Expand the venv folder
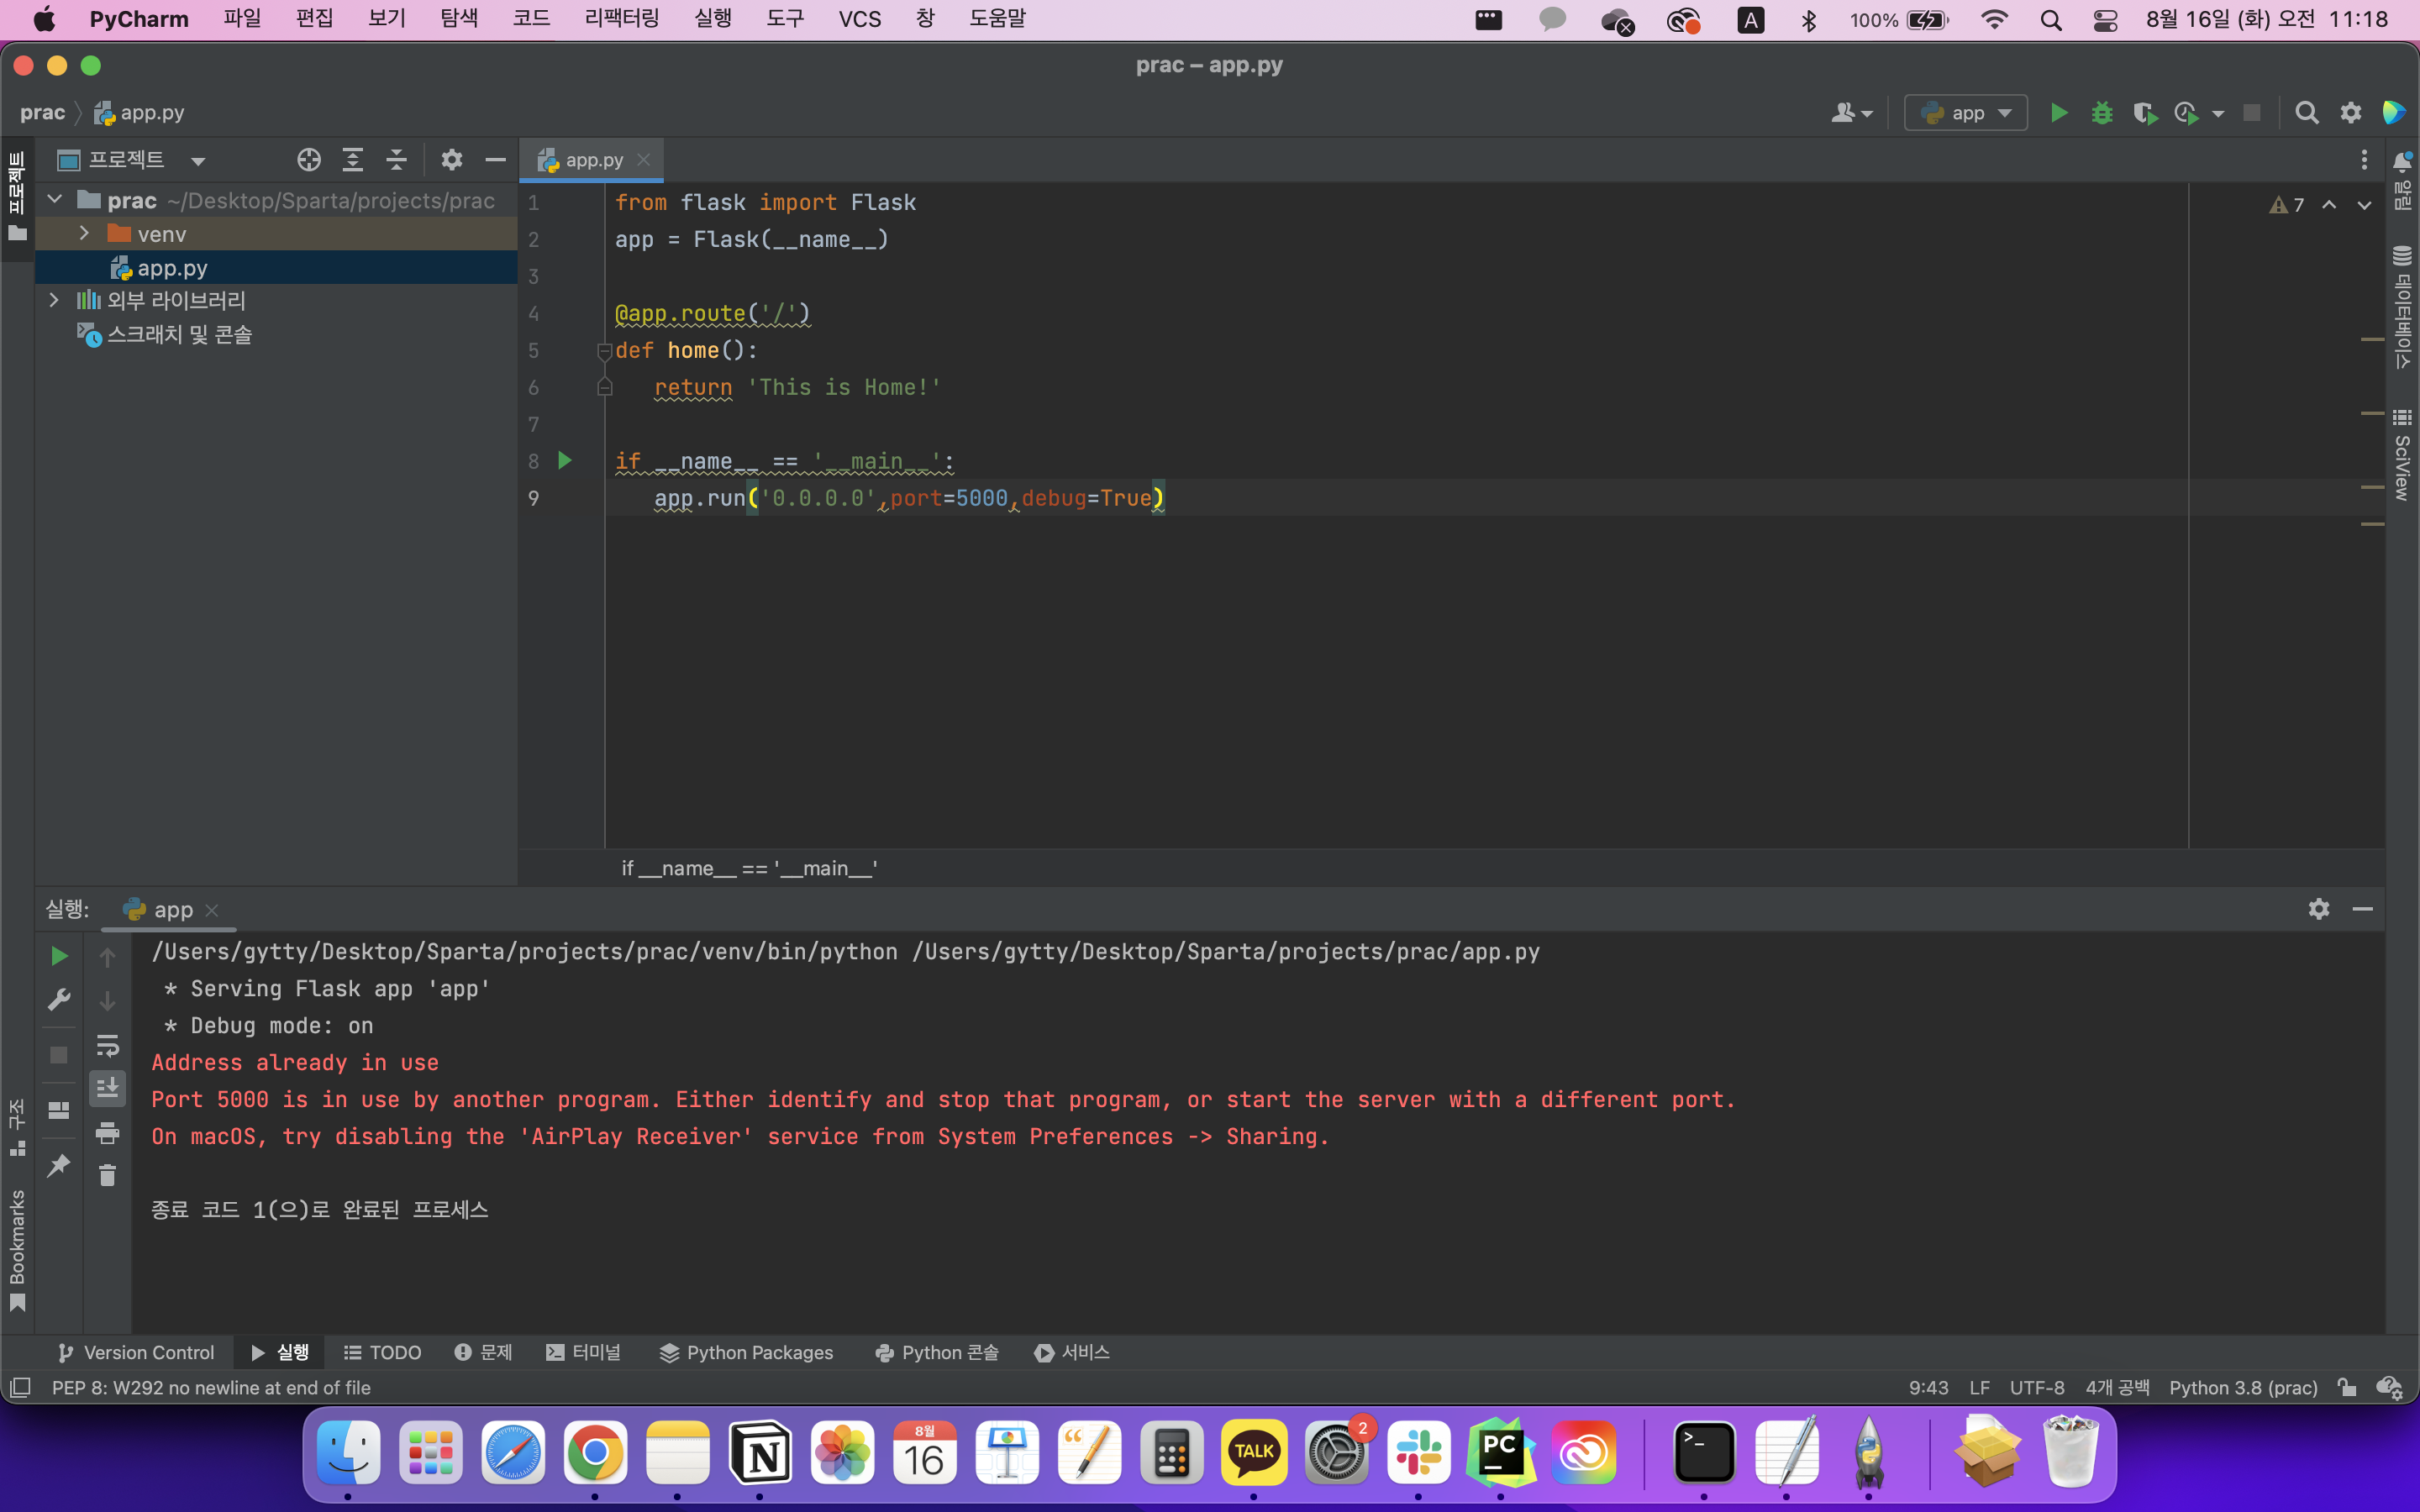2420x1512 pixels. tap(85, 233)
